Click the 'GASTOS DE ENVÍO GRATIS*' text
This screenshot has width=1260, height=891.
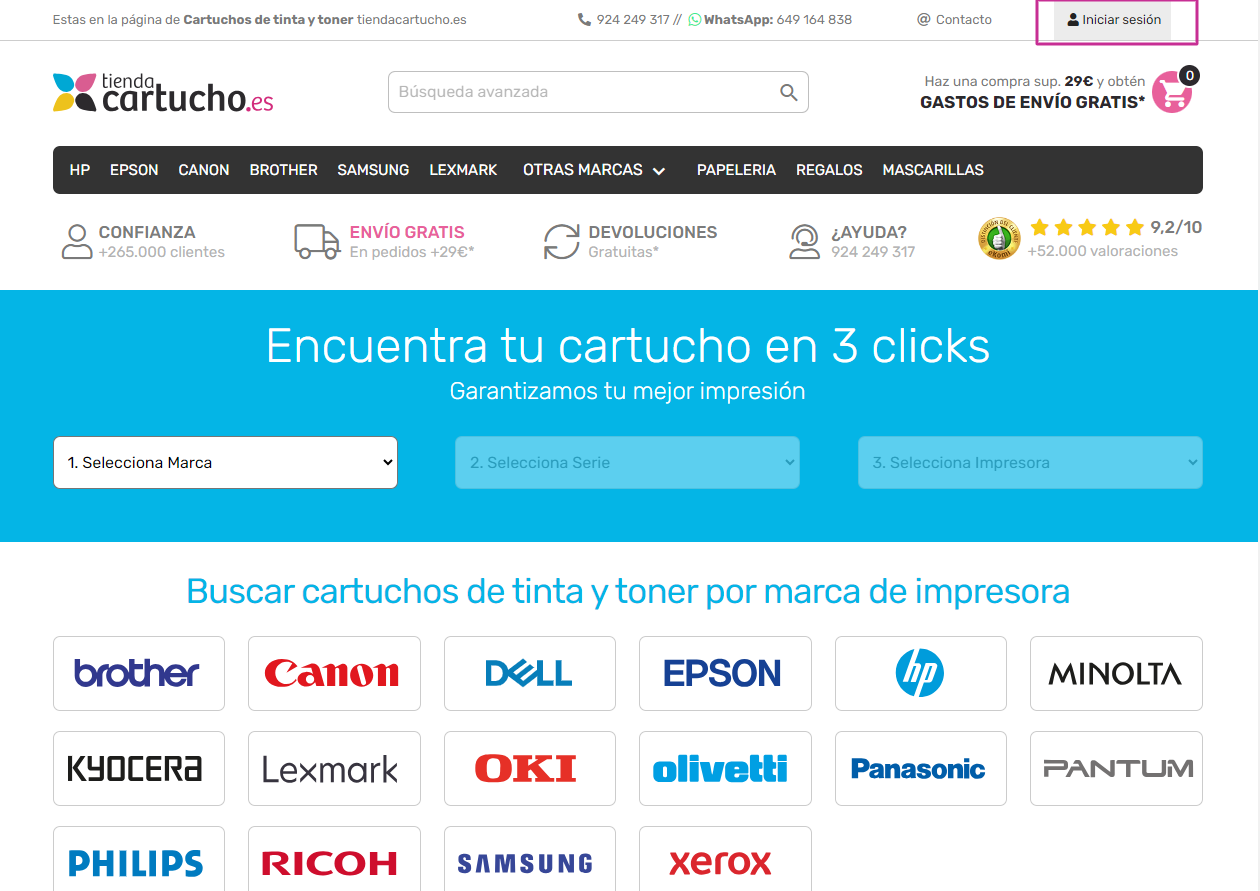coord(1033,102)
